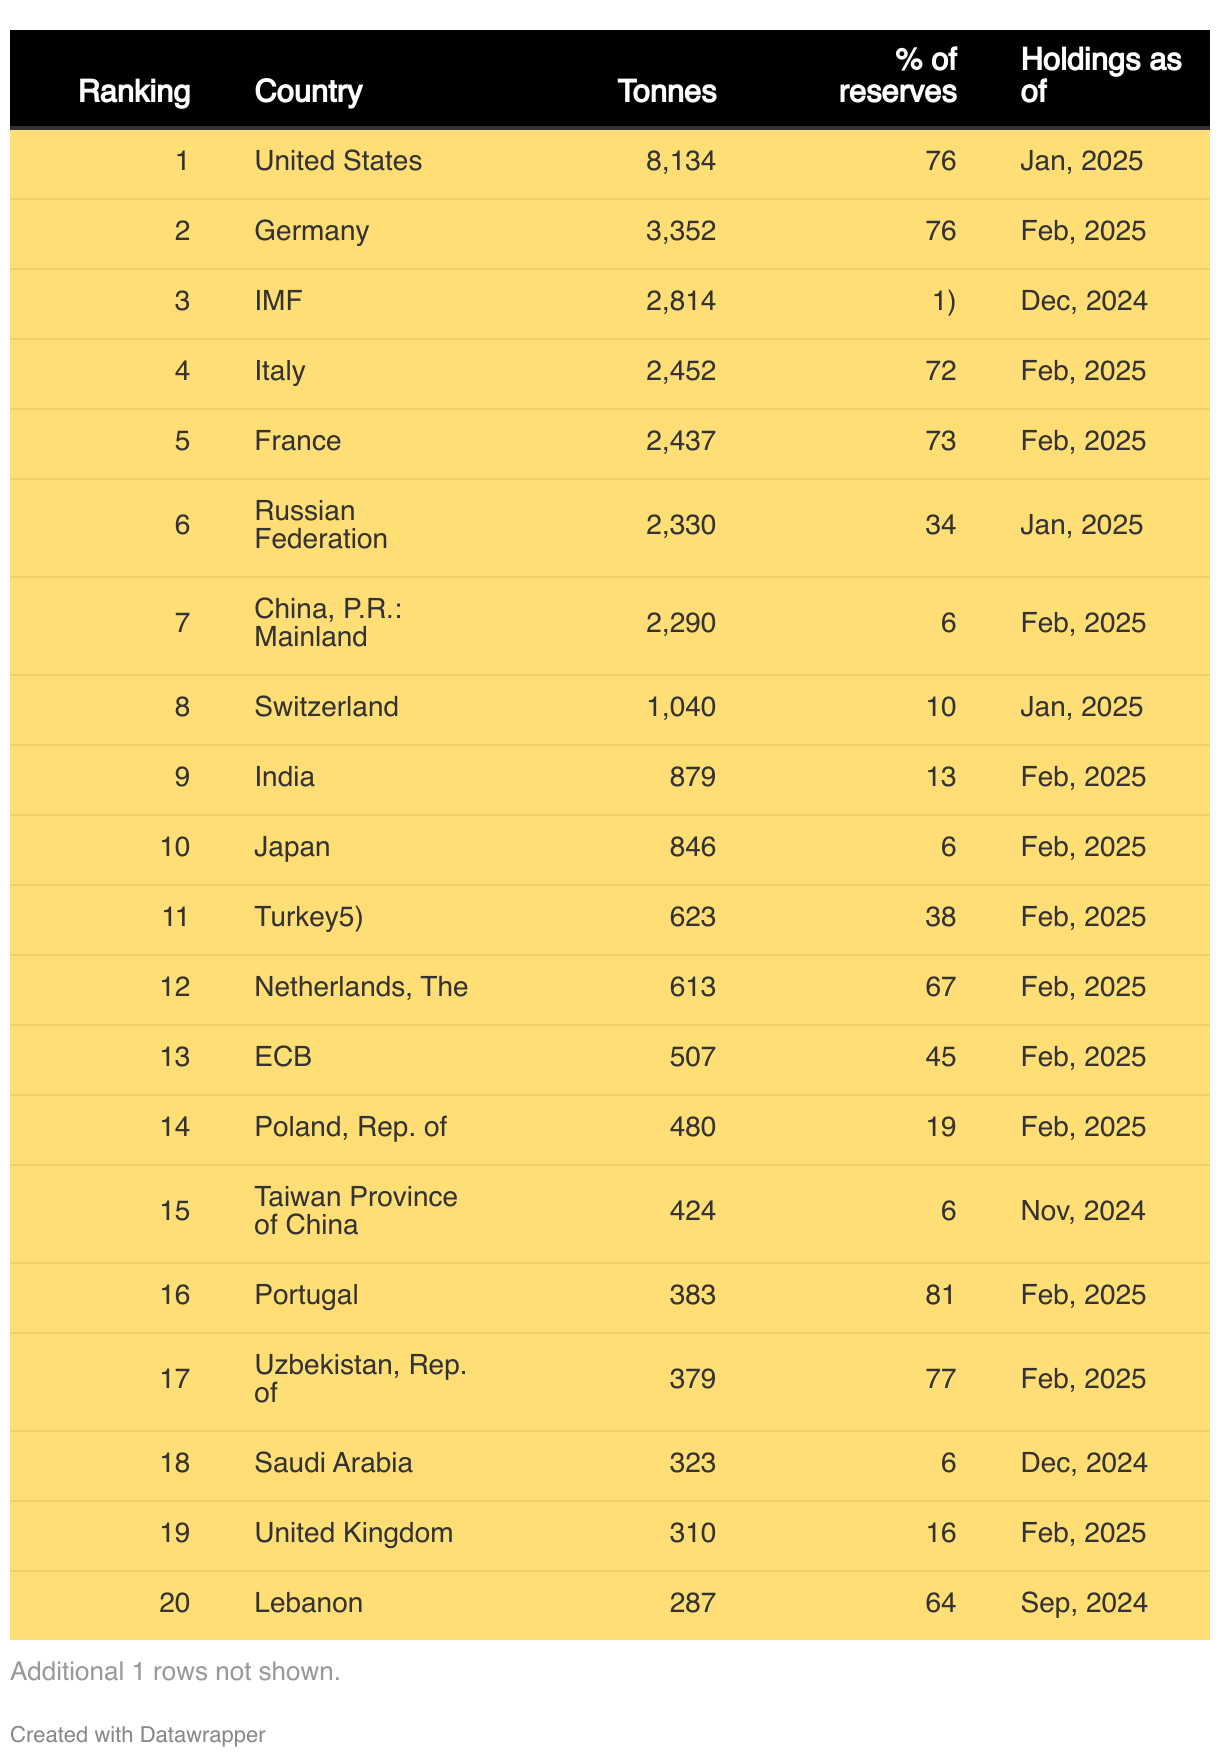Image resolution: width=1220 pixels, height=1758 pixels.
Task: Click the Russian Federation country cell
Action: pos(321,525)
